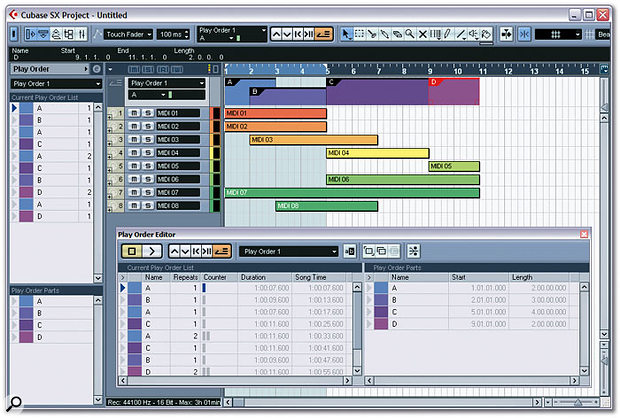620x418 pixels.
Task: Select the Play/scrub speaker tool
Action: (473, 34)
